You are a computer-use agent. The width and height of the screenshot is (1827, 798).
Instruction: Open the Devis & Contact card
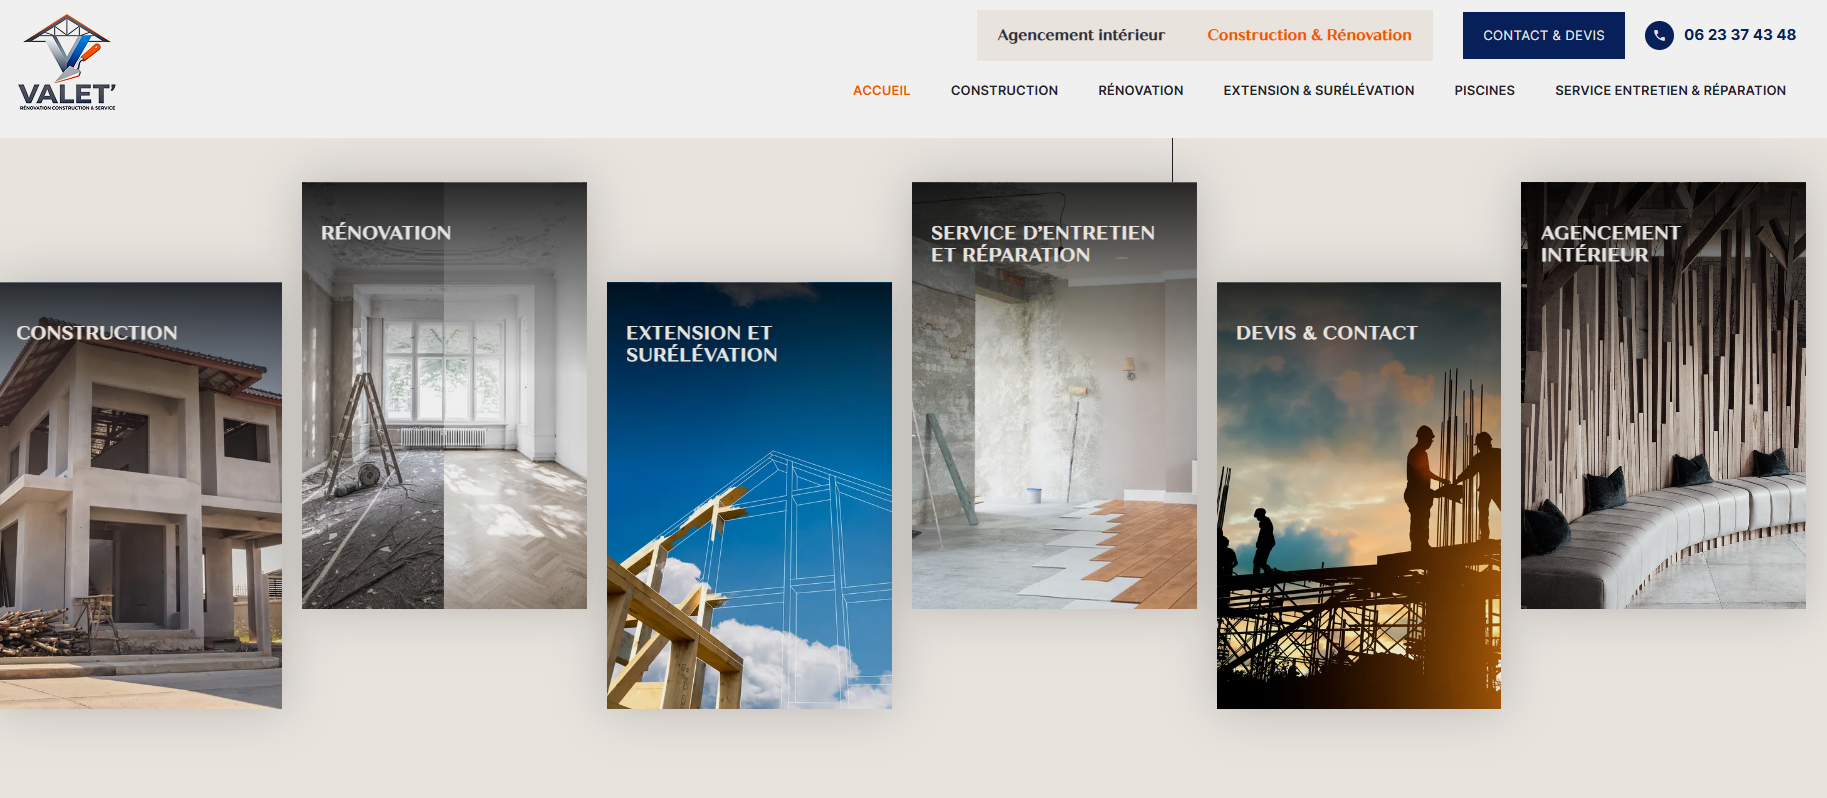[1358, 495]
